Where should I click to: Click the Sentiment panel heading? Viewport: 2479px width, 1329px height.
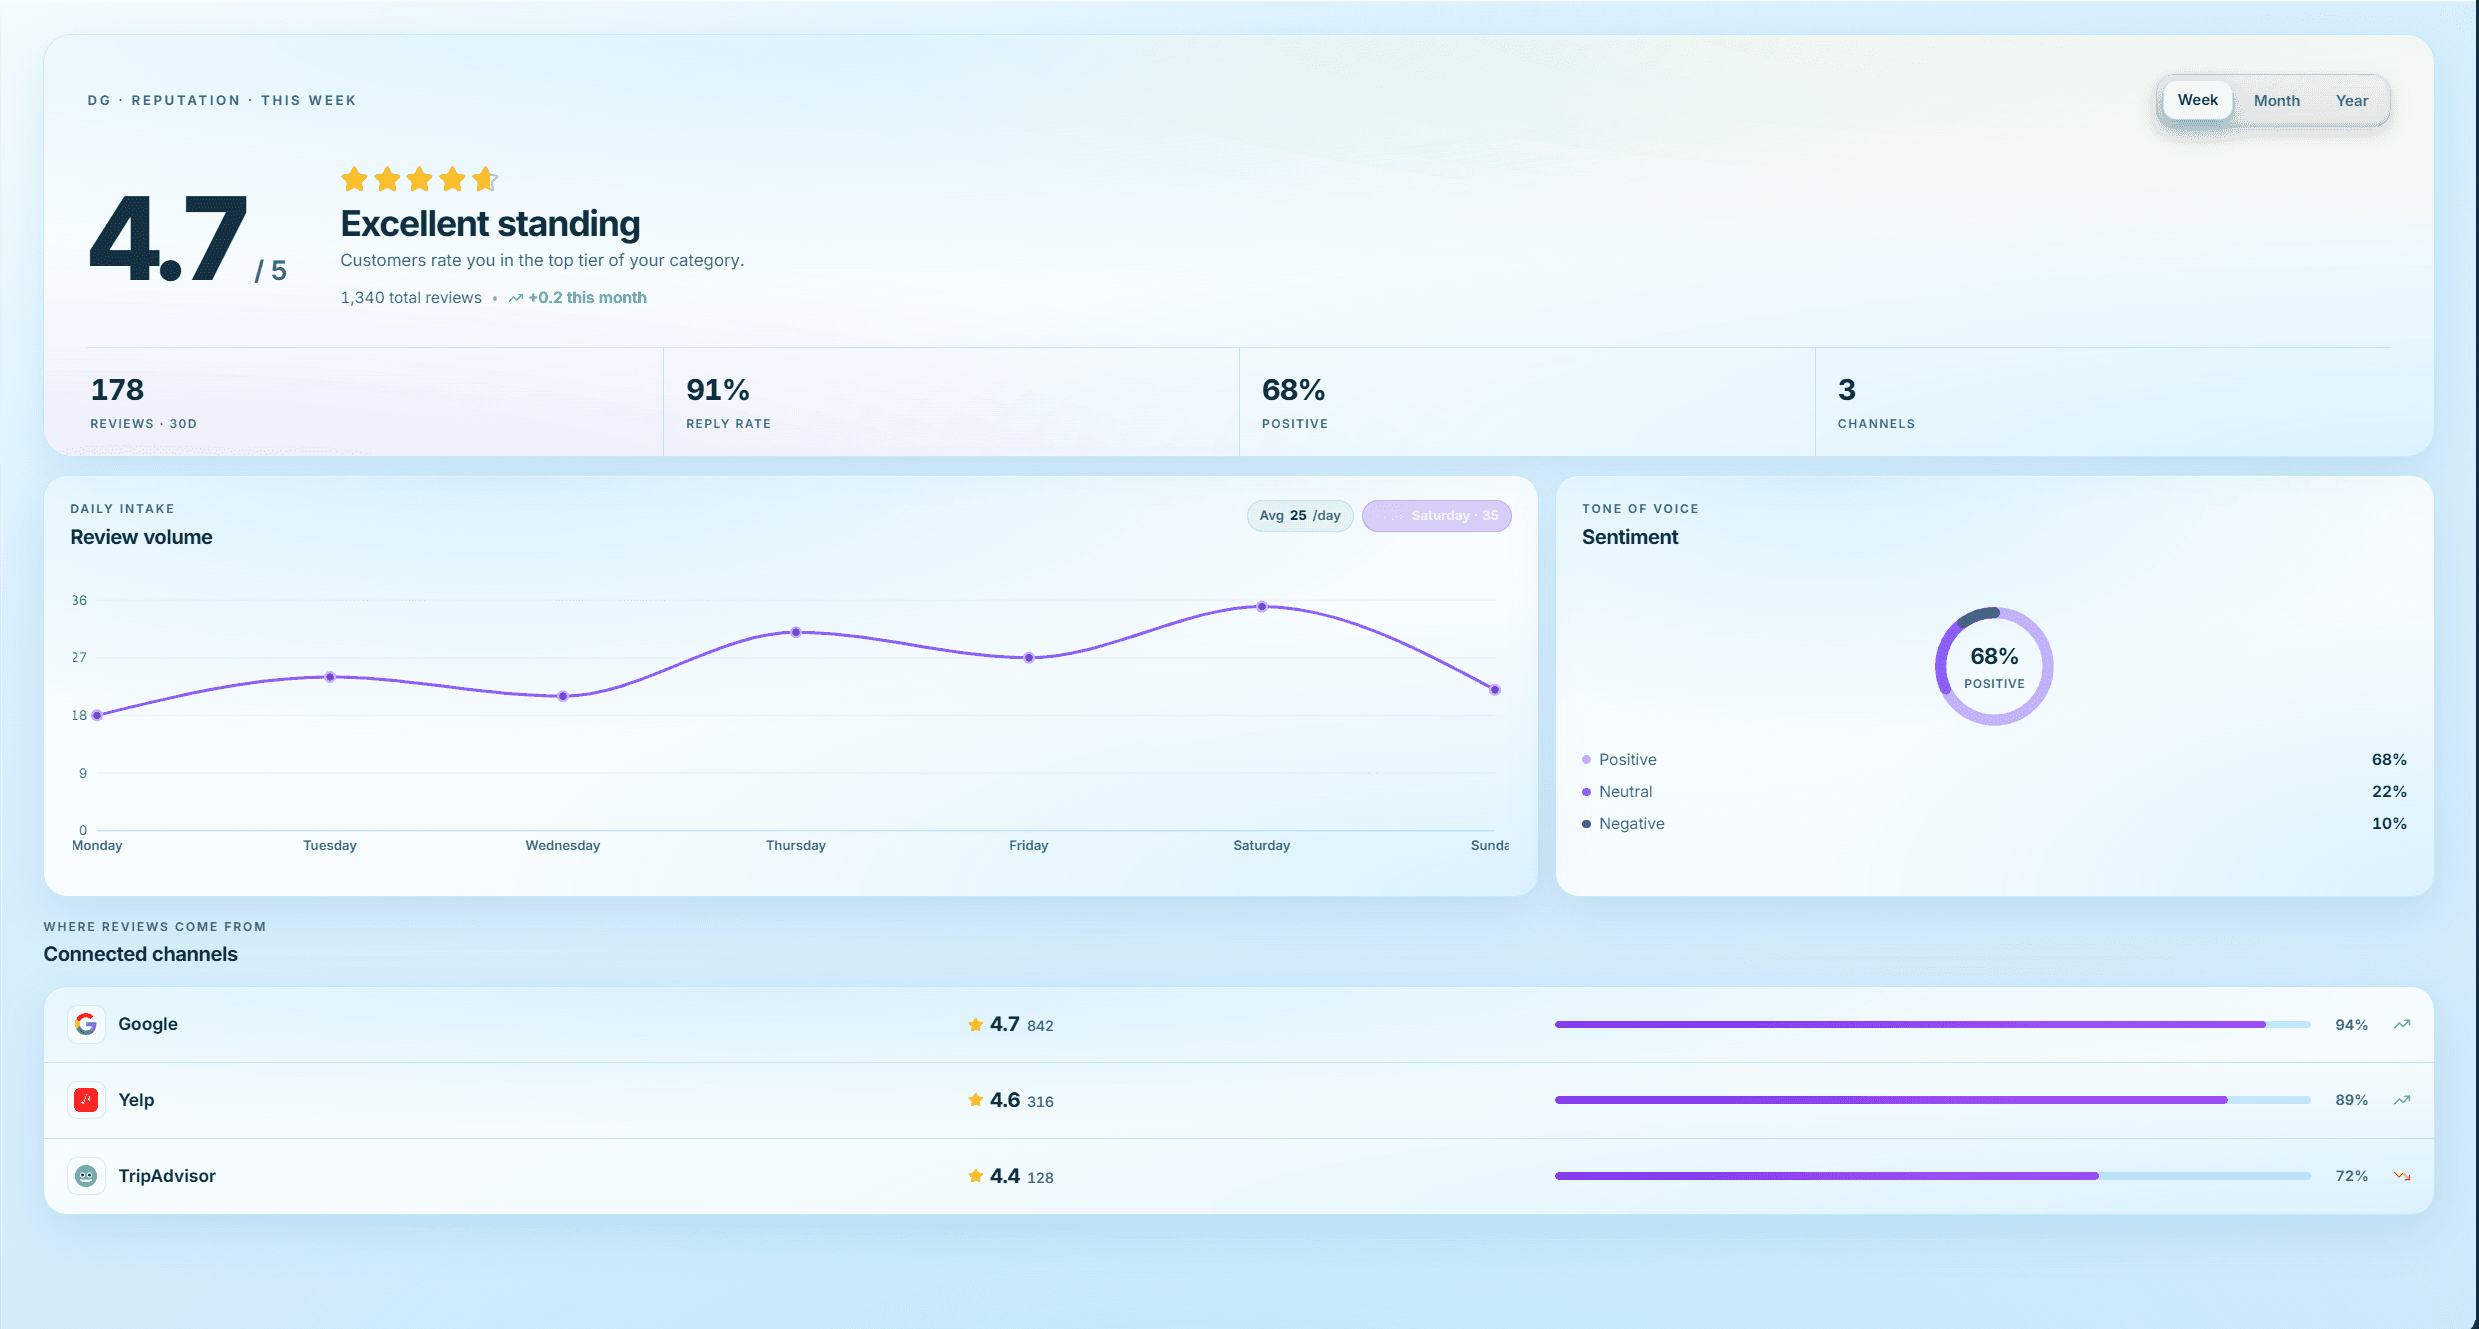tap(1630, 537)
